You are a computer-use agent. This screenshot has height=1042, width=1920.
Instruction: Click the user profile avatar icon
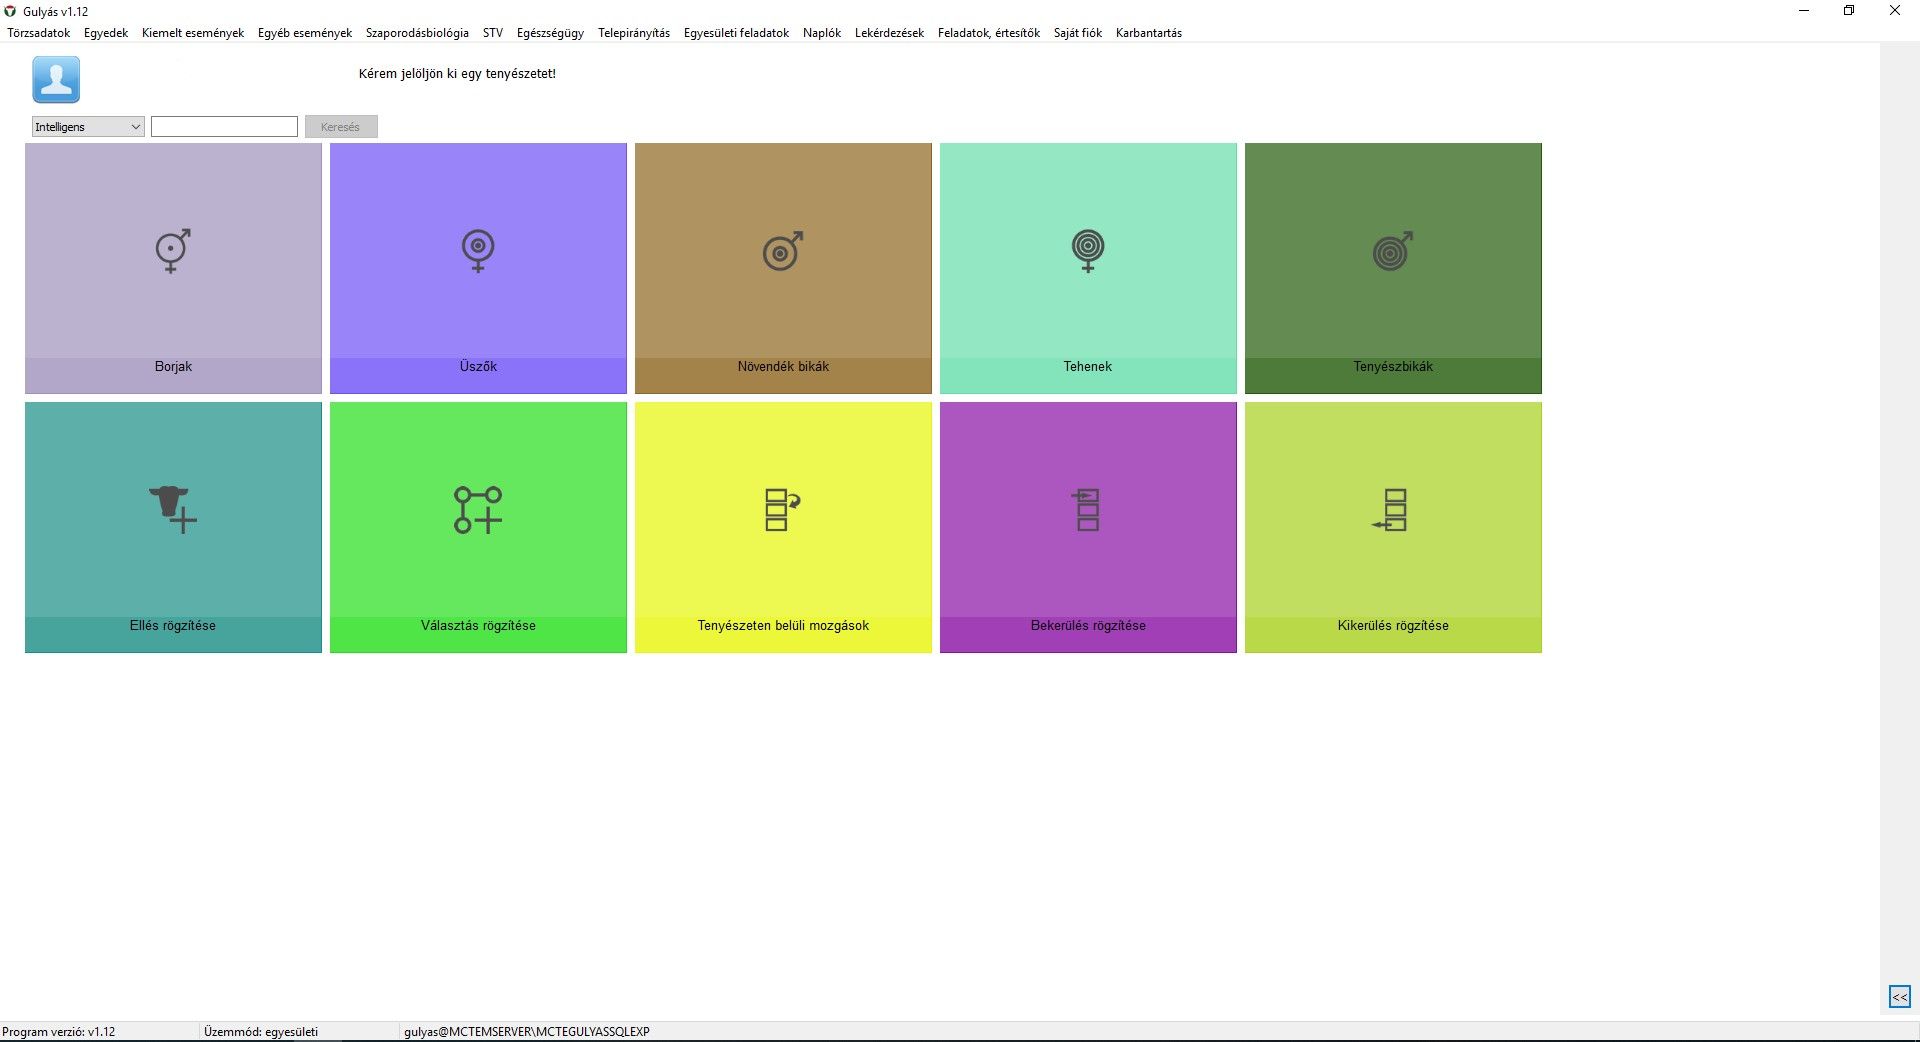pyautogui.click(x=56, y=80)
